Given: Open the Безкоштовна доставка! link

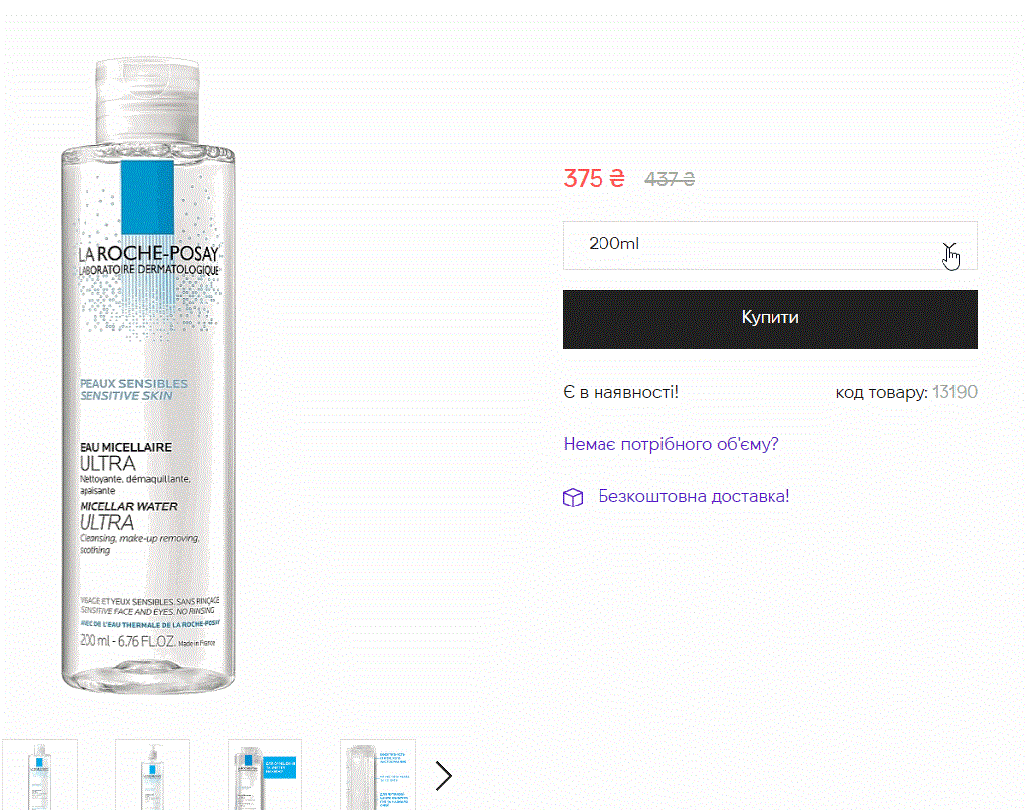Looking at the screenshot, I should tap(694, 496).
